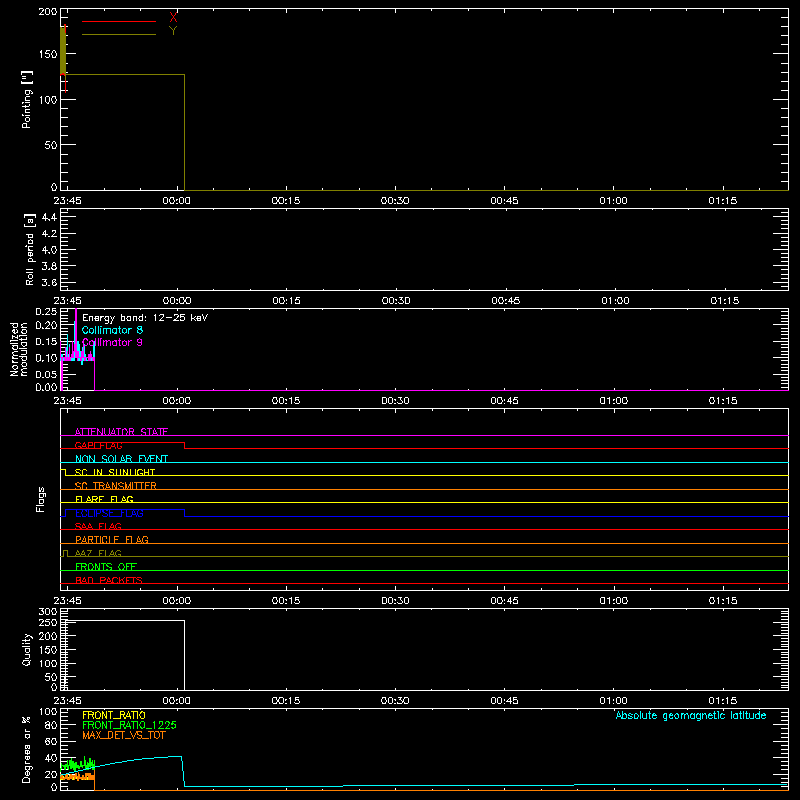Image resolution: width=800 pixels, height=800 pixels.
Task: Click 00:00 time label under Pointing plot
Action: [x=177, y=201]
